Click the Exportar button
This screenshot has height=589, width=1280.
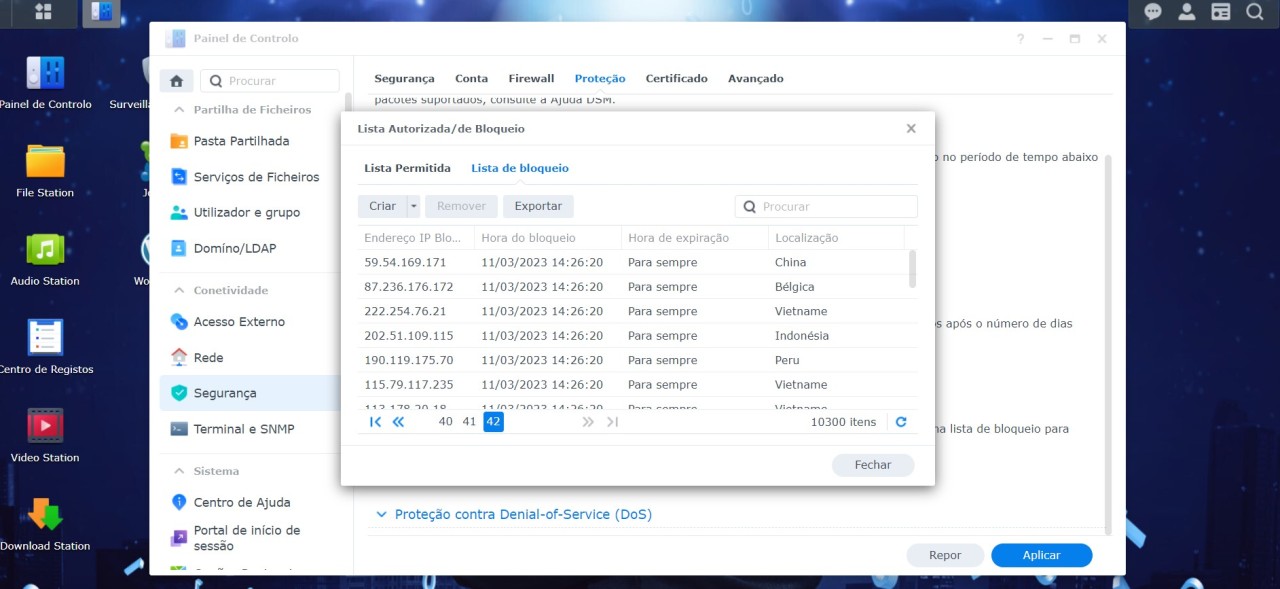coord(538,206)
